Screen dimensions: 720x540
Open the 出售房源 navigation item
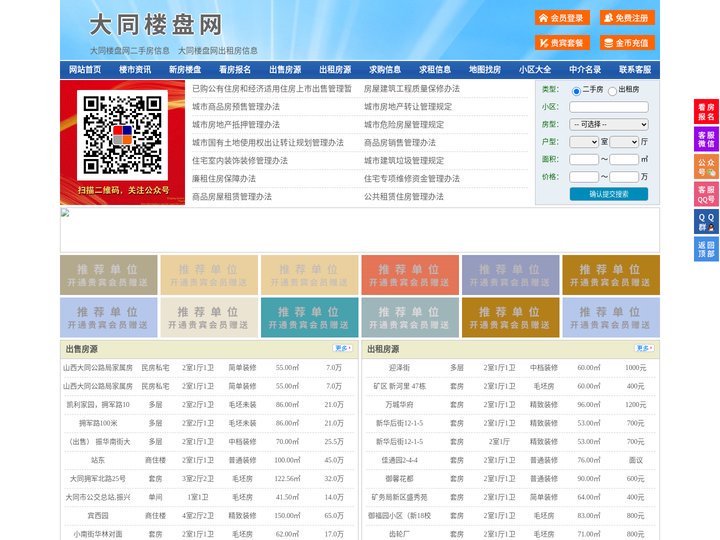click(x=285, y=70)
